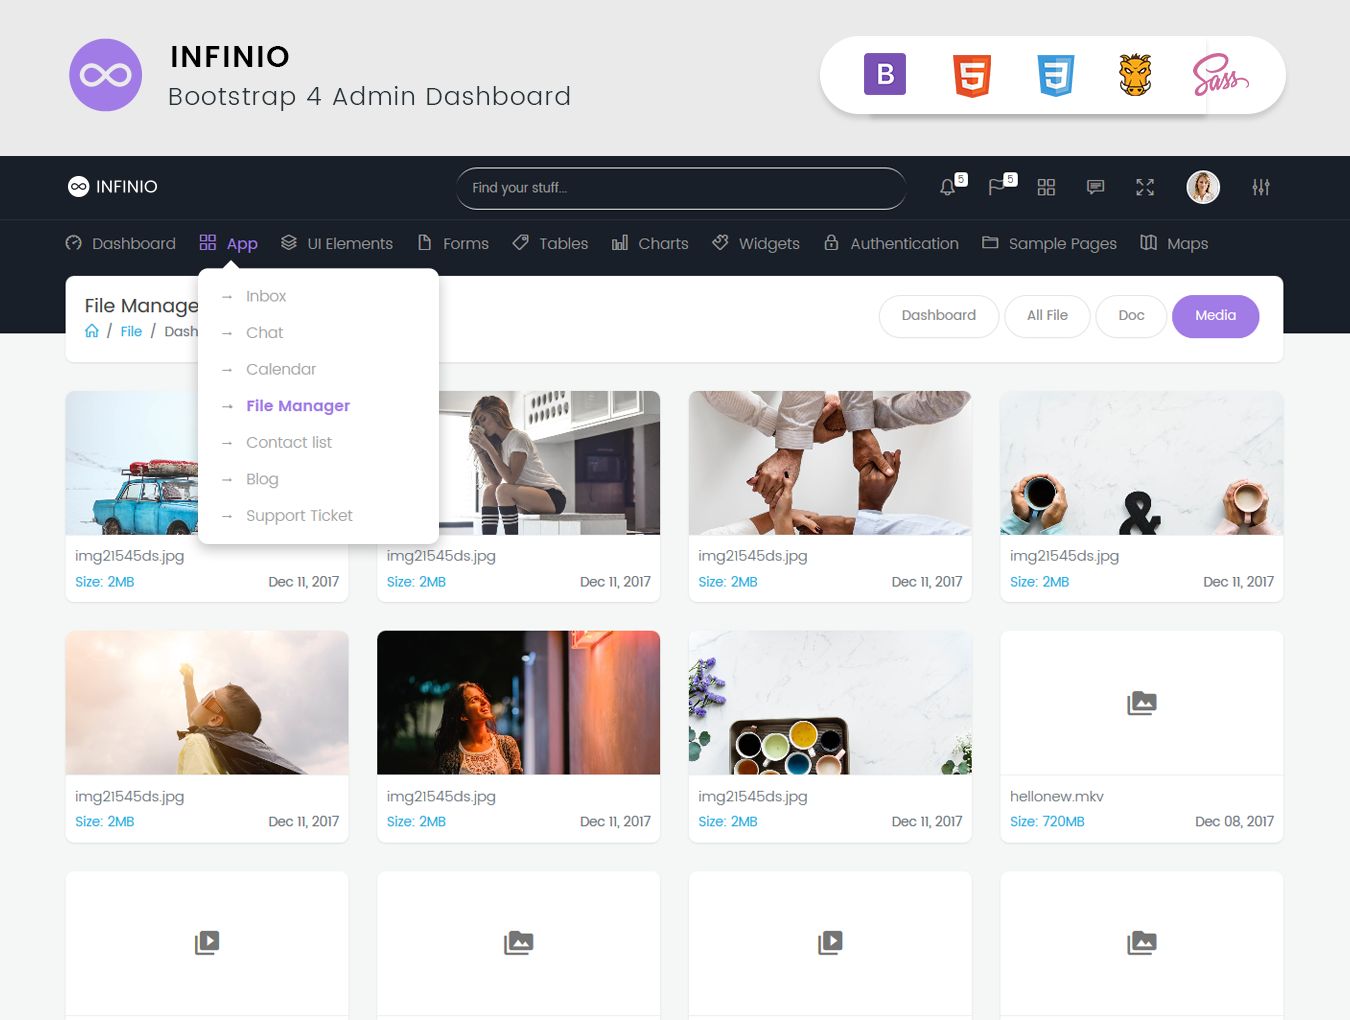Screen dimensions: 1350x1020
Task: Click the home icon in the breadcrumb
Action: point(92,331)
